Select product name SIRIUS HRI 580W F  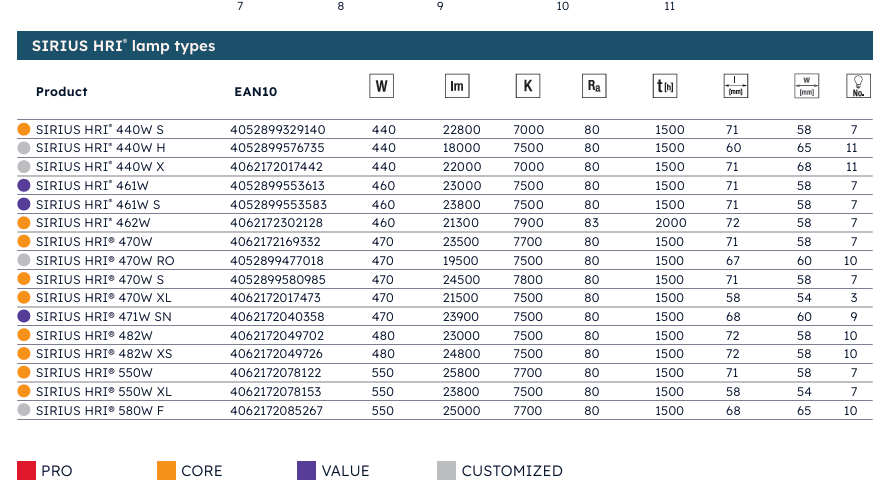click(100, 411)
